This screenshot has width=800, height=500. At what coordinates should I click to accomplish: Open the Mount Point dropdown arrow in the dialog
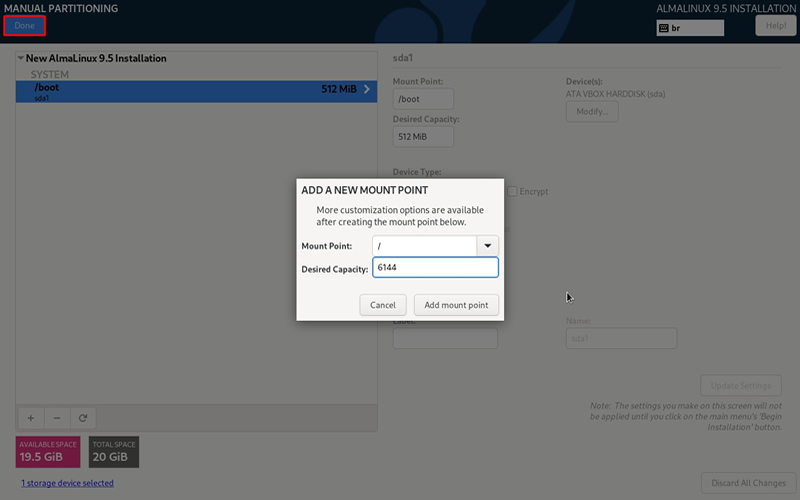tap(487, 246)
